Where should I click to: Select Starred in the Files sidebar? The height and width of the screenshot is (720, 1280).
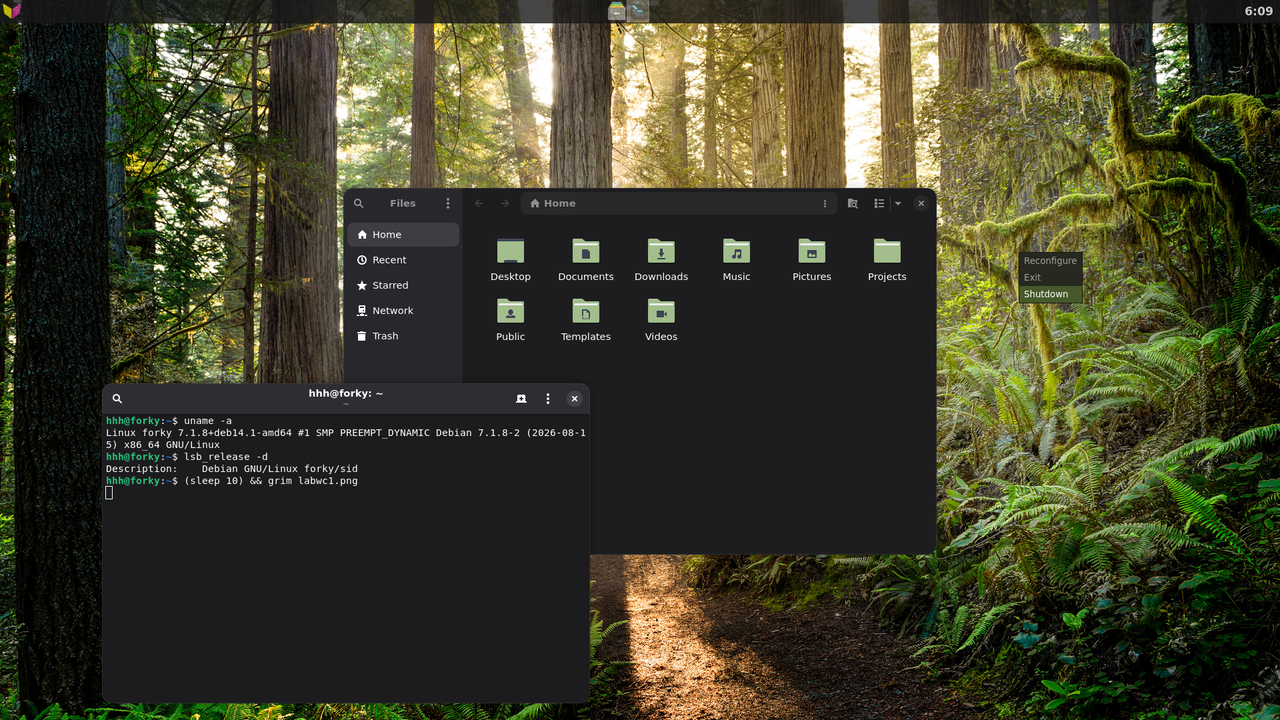pos(403,285)
